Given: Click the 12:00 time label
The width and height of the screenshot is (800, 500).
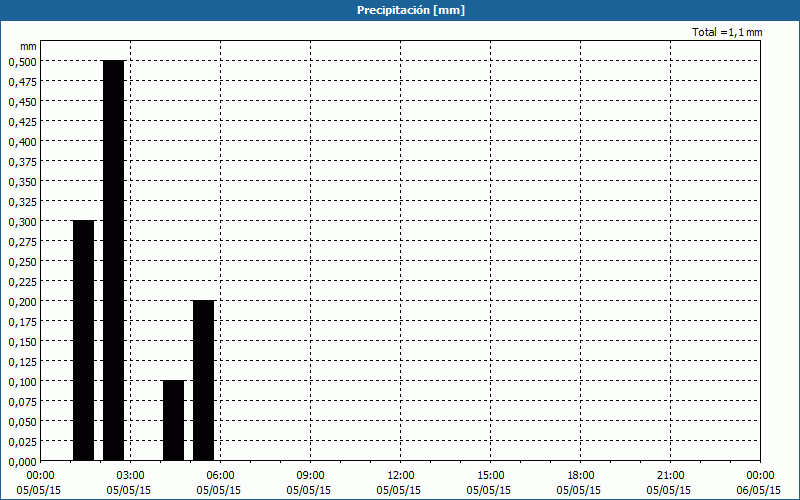Looking at the screenshot, I should (x=401, y=476).
